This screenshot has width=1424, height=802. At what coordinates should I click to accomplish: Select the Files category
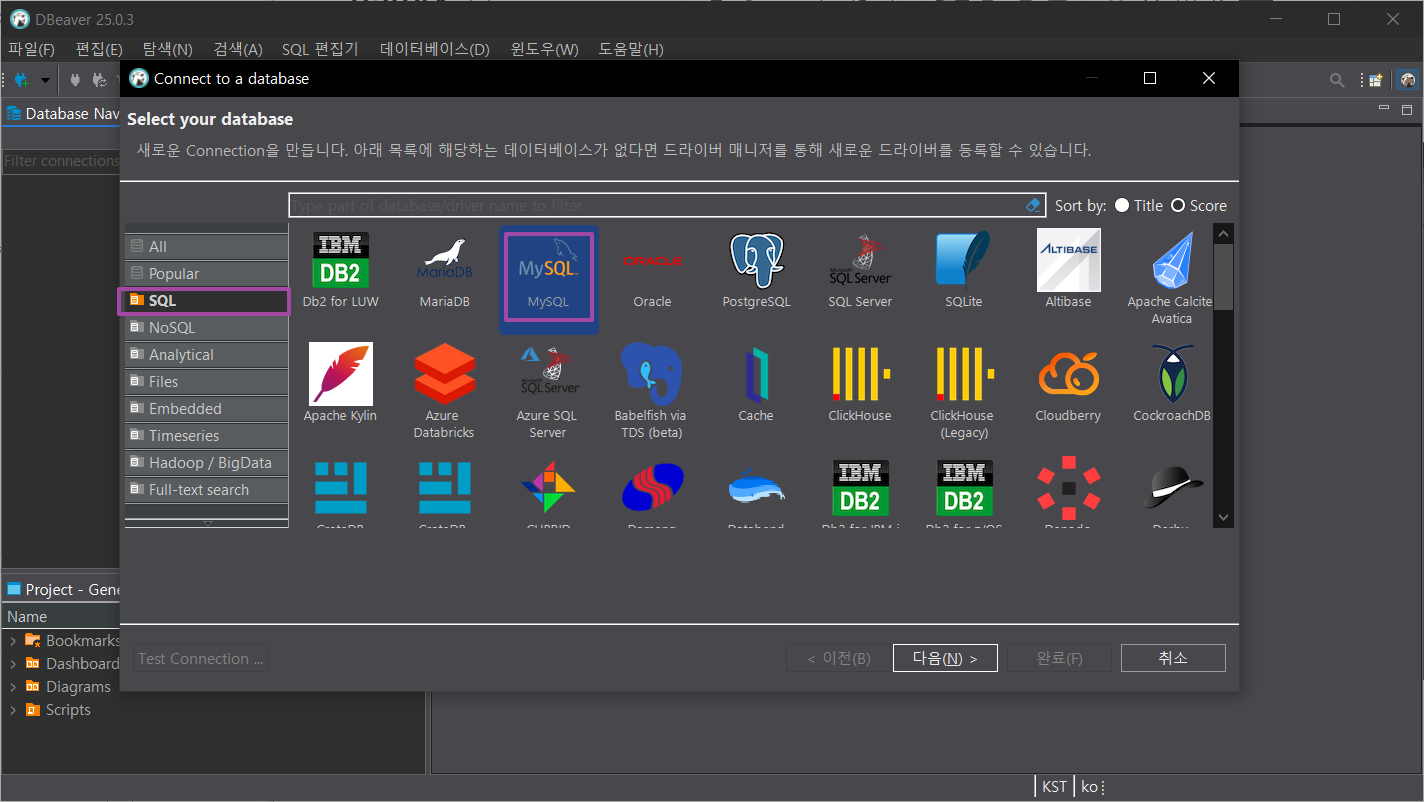point(207,381)
